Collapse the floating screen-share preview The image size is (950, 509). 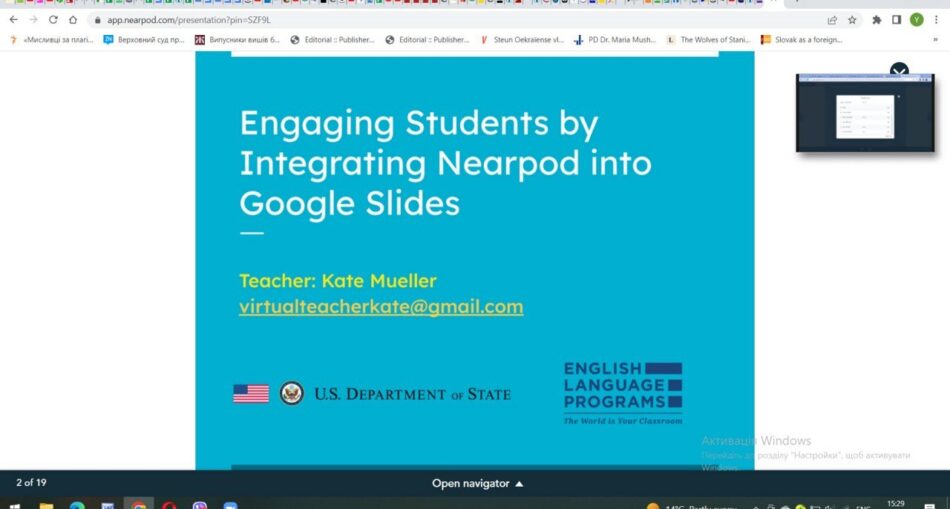click(899, 70)
